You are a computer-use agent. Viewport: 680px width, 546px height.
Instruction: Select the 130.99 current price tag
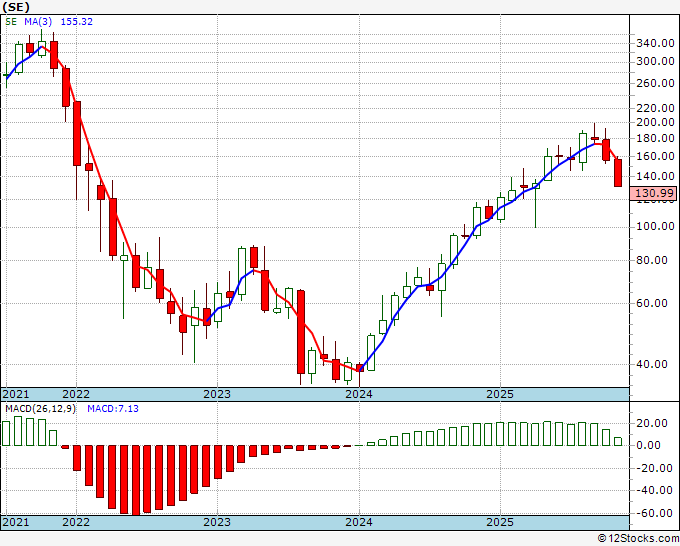point(655,193)
